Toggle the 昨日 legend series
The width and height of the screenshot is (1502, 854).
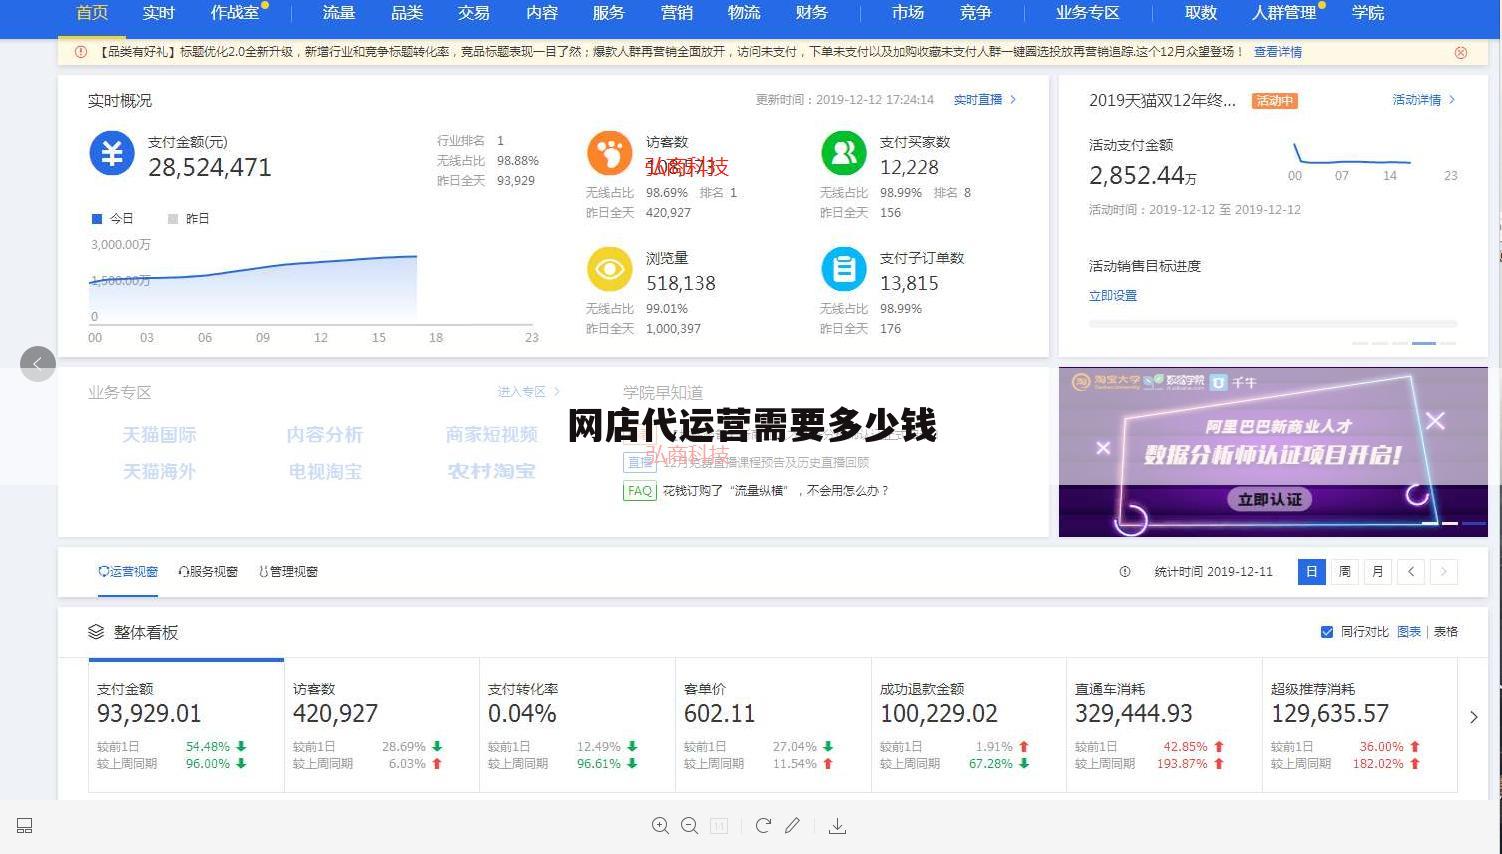(x=188, y=218)
